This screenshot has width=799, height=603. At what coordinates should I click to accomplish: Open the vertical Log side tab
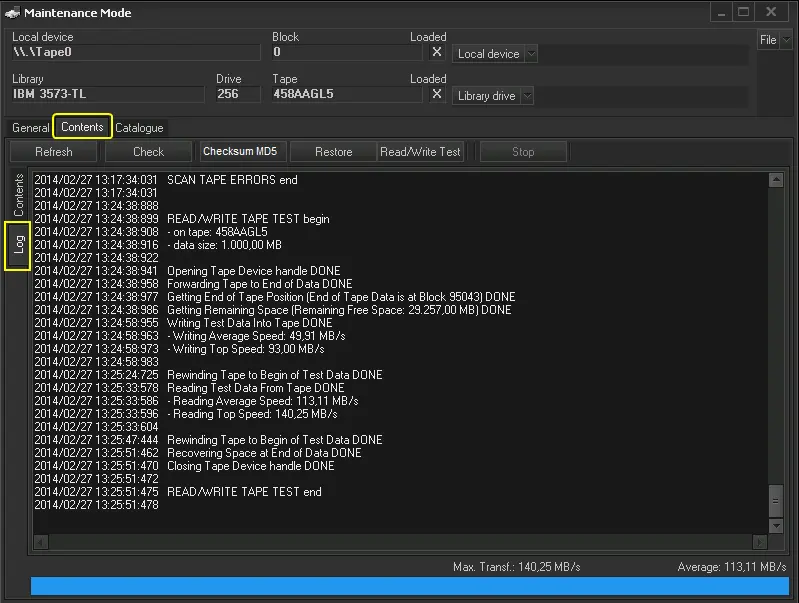click(x=19, y=245)
